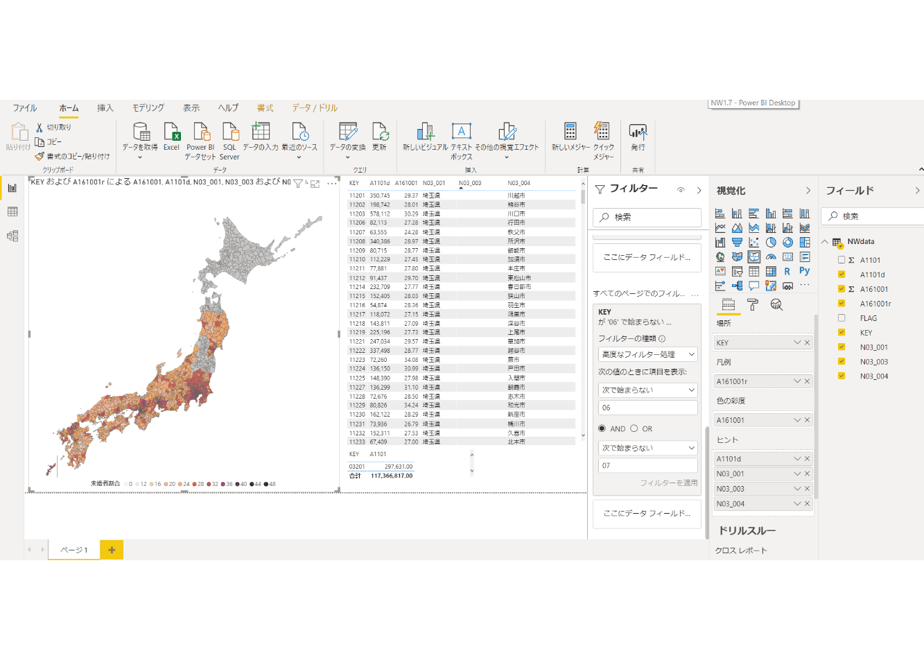Uncheck the A161001r field
The image size is (924, 660).
(x=842, y=303)
